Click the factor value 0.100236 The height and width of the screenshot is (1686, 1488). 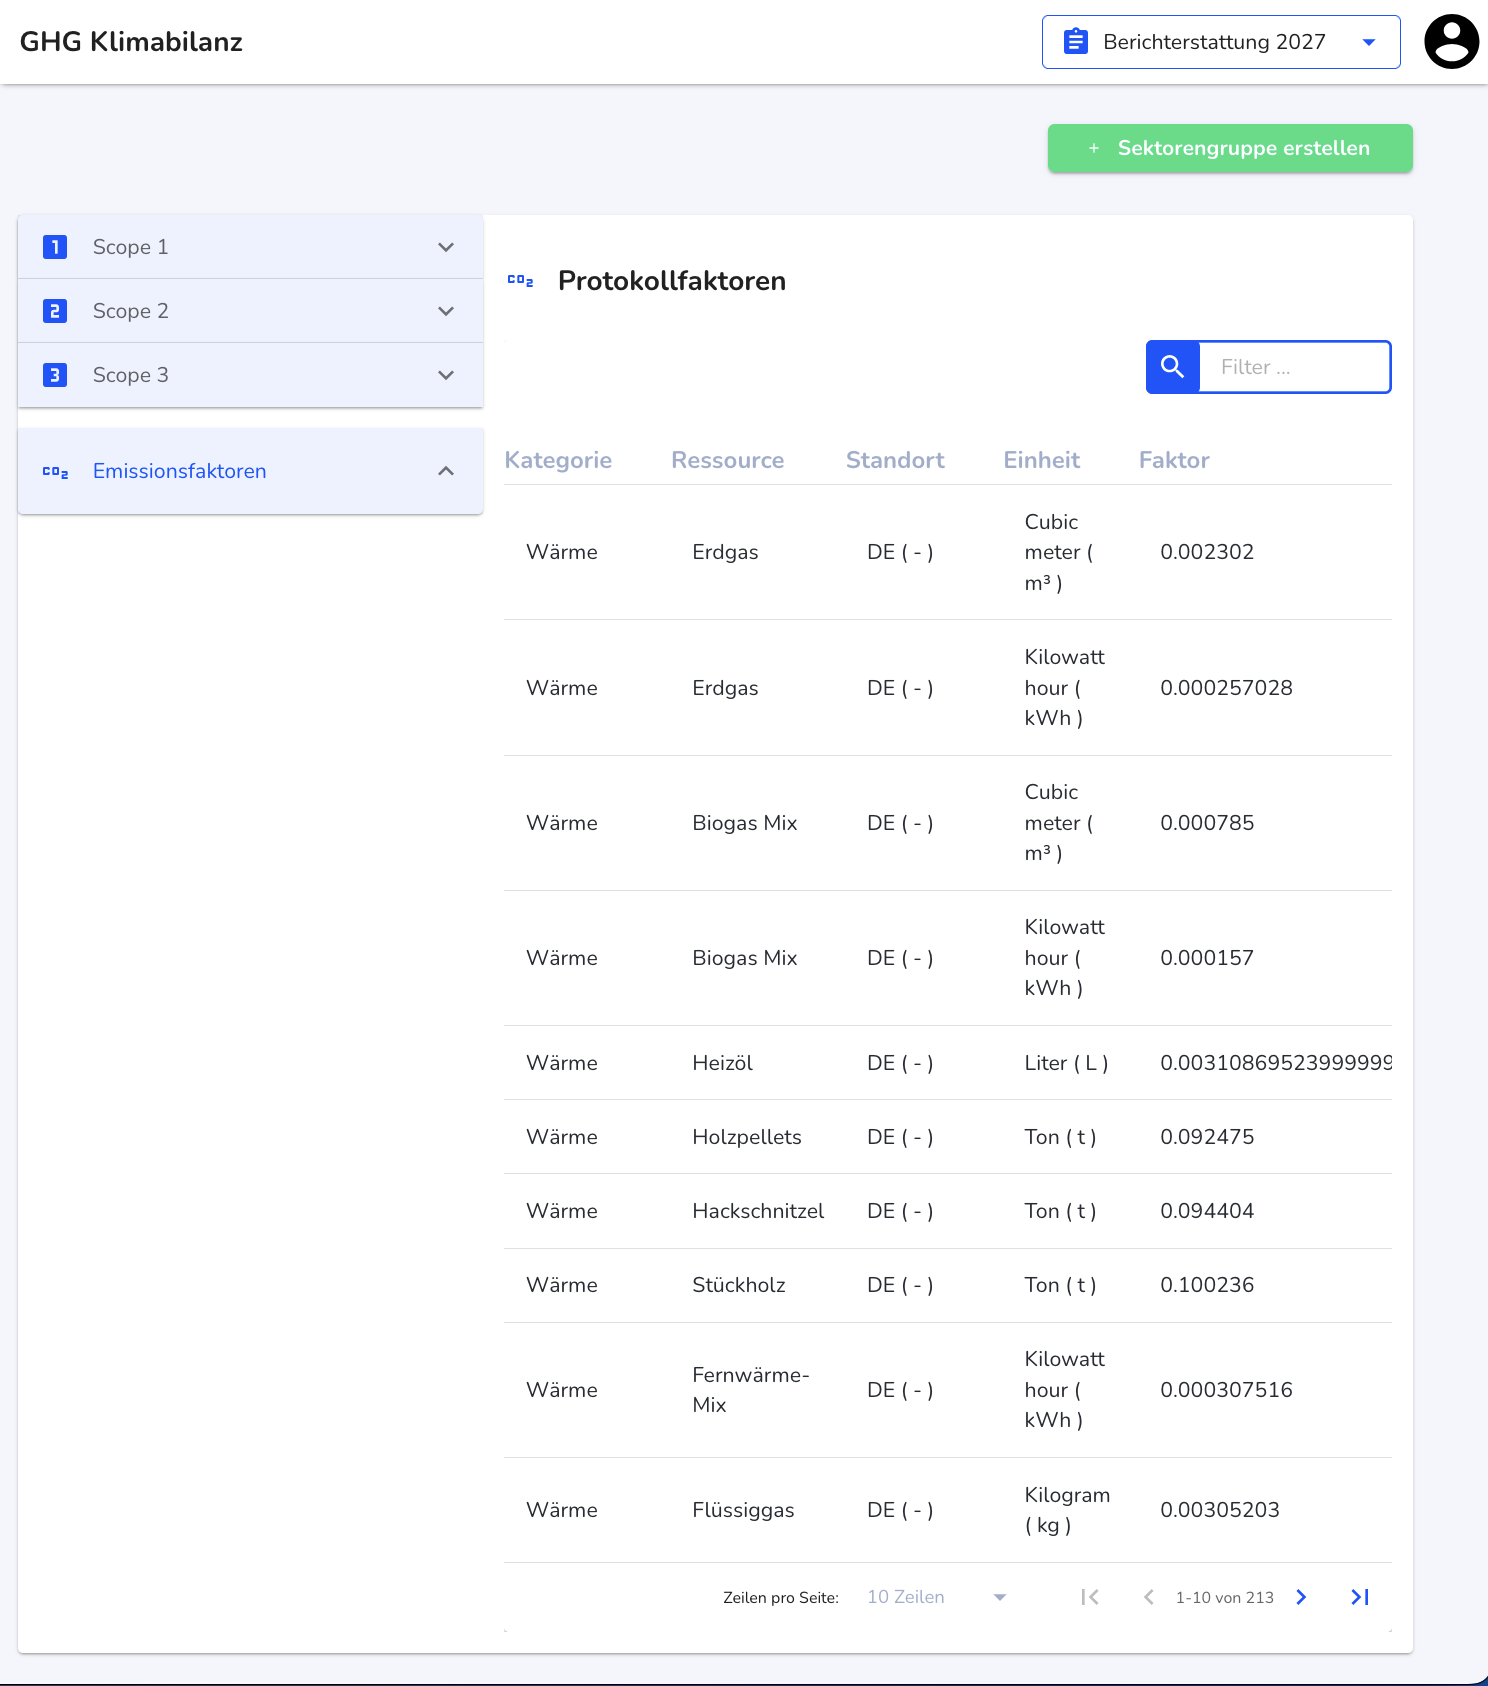tap(1207, 1285)
